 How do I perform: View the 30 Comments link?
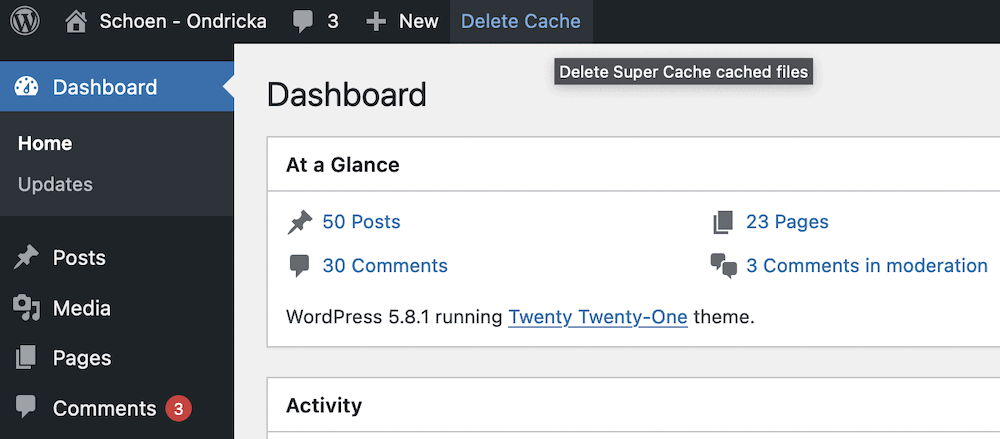point(385,266)
